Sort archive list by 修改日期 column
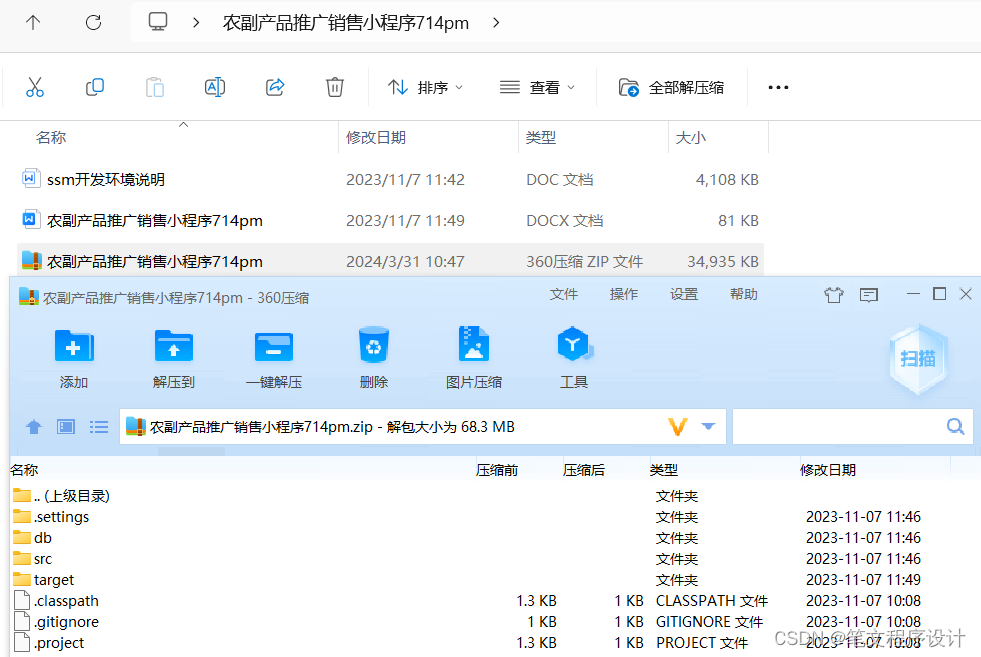Viewport: 981px width, 657px height. click(828, 470)
